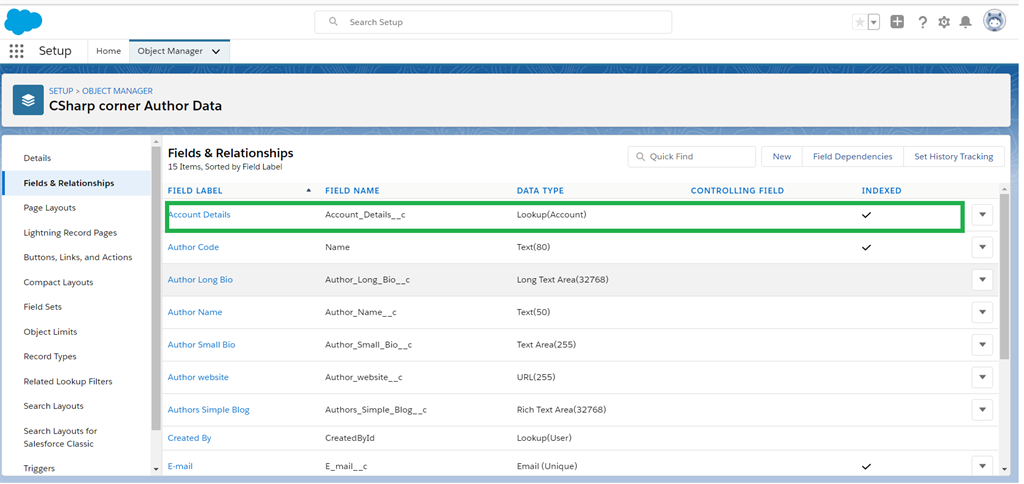Open row actions dropdown for Account Details
1024x484 pixels.
pyautogui.click(x=982, y=214)
